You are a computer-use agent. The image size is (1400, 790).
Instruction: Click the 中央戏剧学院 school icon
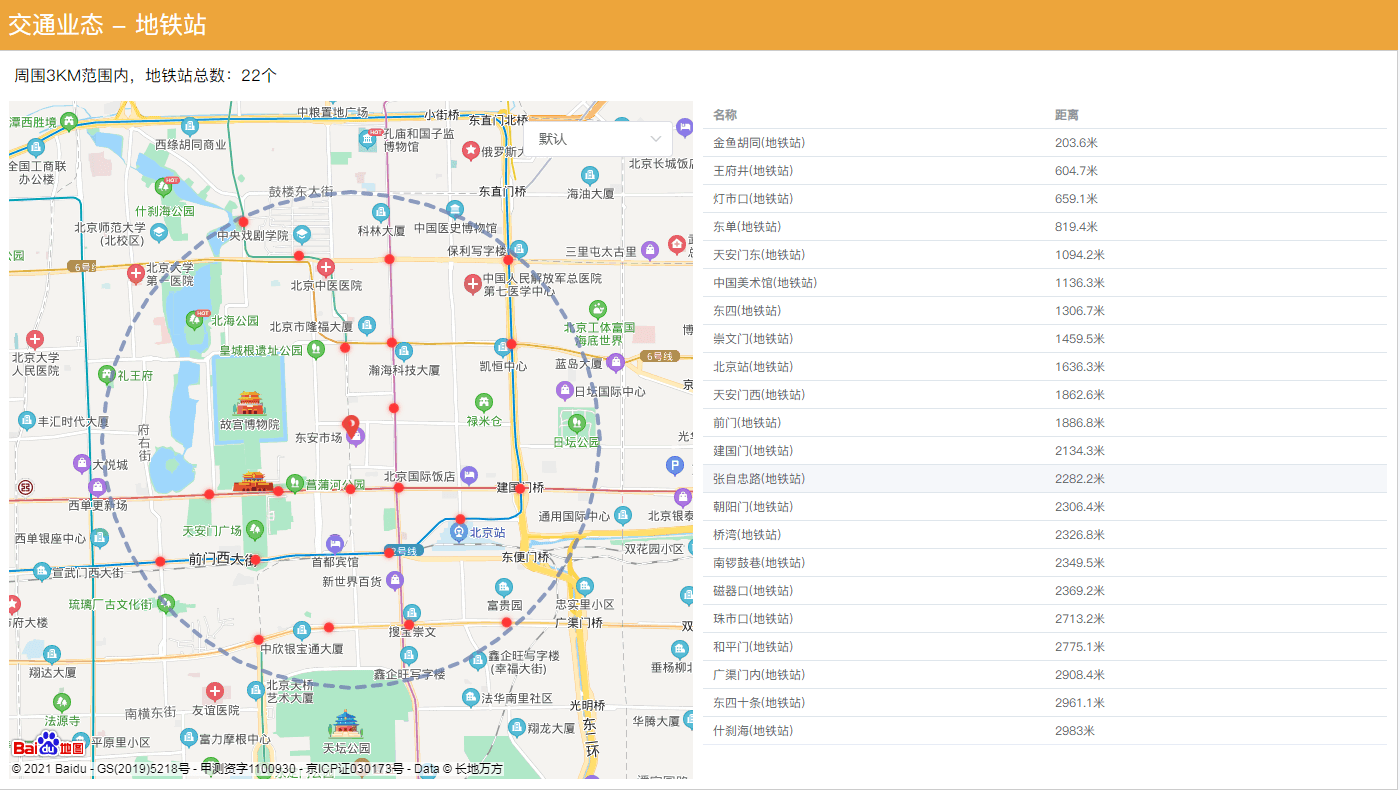tap(302, 235)
